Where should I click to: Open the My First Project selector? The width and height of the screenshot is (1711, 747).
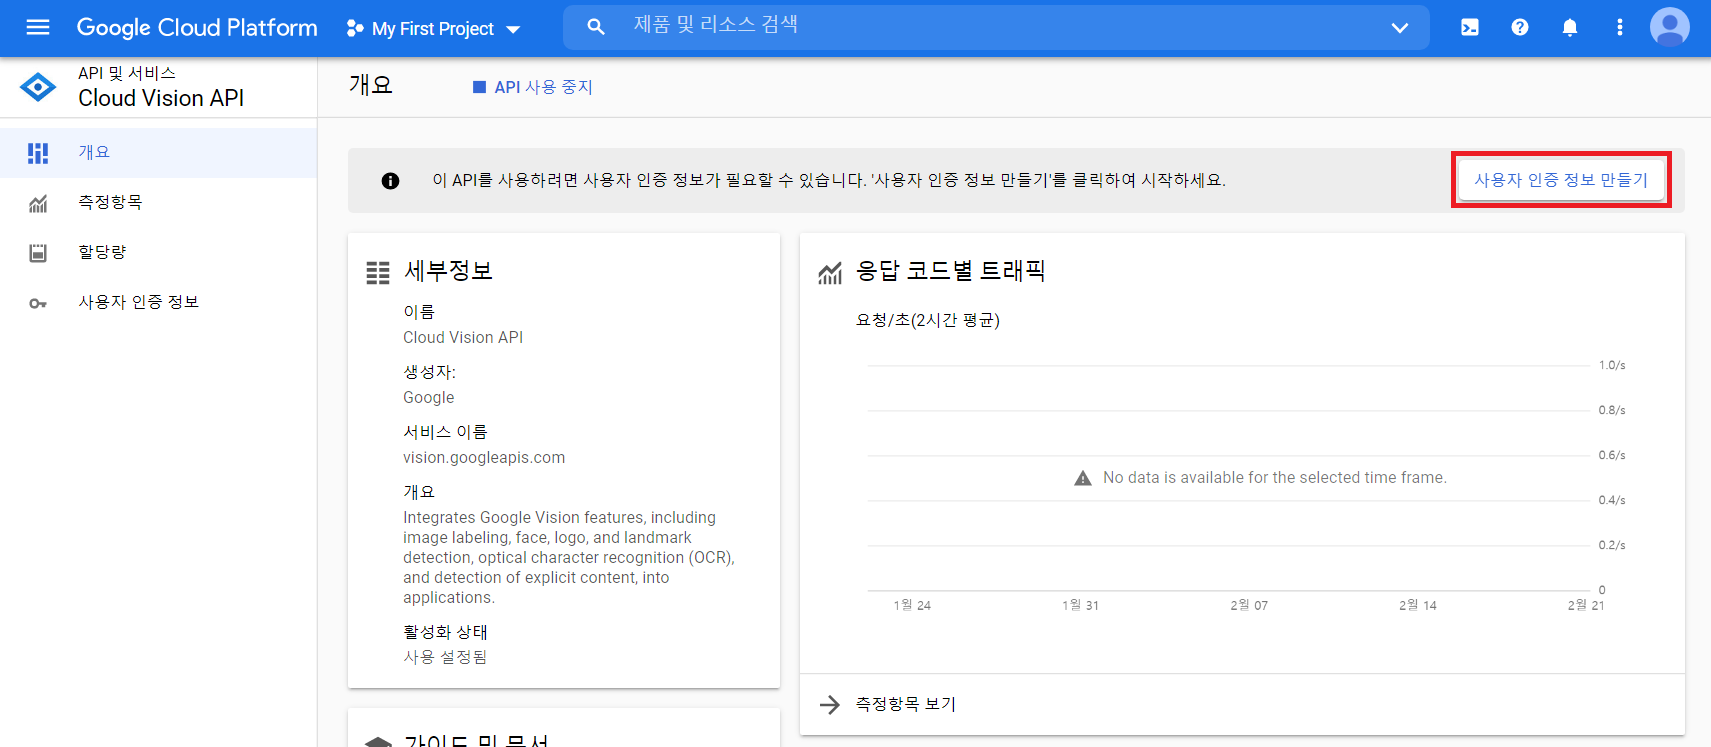433,29
